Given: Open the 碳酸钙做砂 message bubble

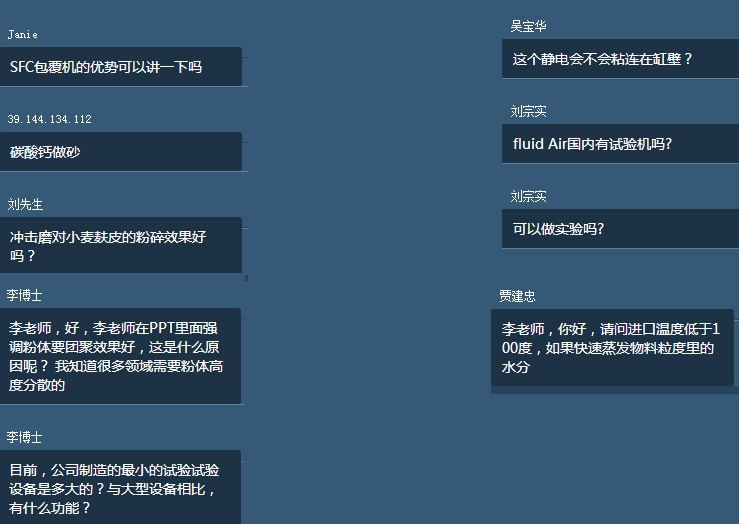Looking at the screenshot, I should [x=120, y=152].
